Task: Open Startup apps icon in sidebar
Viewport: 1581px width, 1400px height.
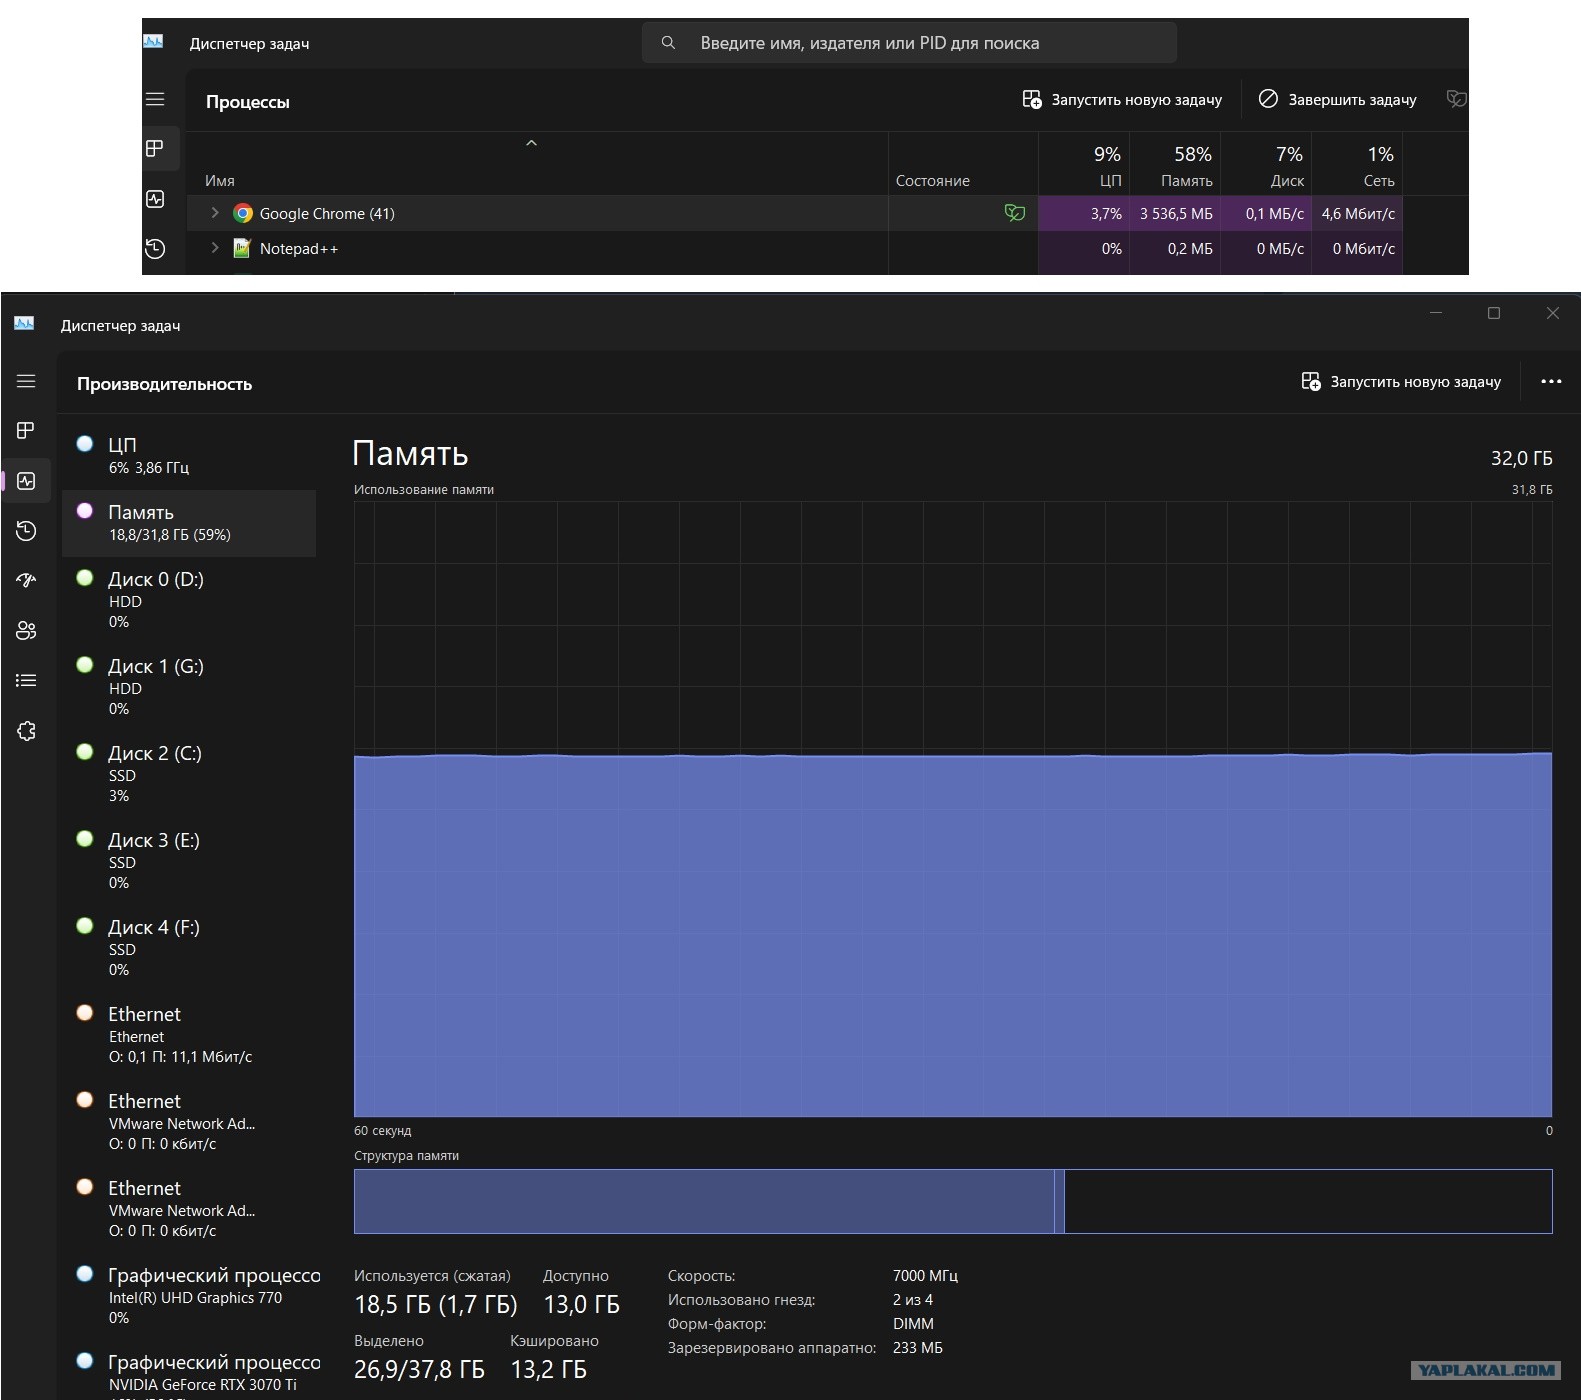Action: coord(26,580)
